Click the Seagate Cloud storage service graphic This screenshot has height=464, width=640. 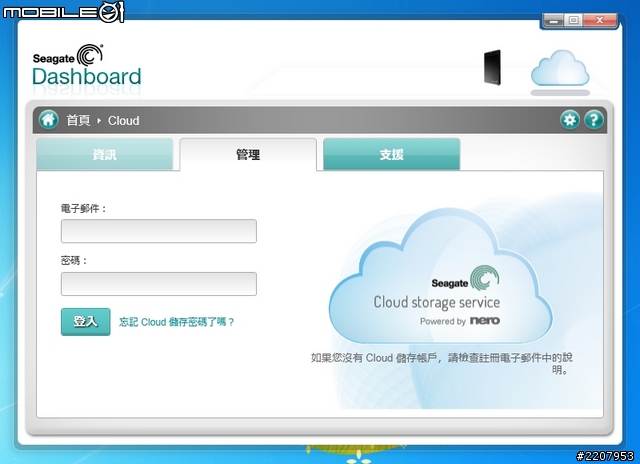440,276
